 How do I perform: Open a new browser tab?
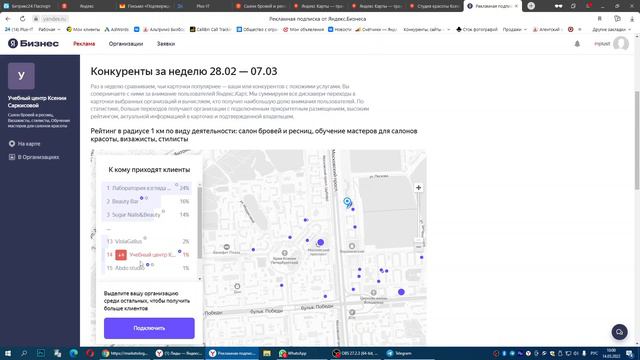[x=531, y=6]
